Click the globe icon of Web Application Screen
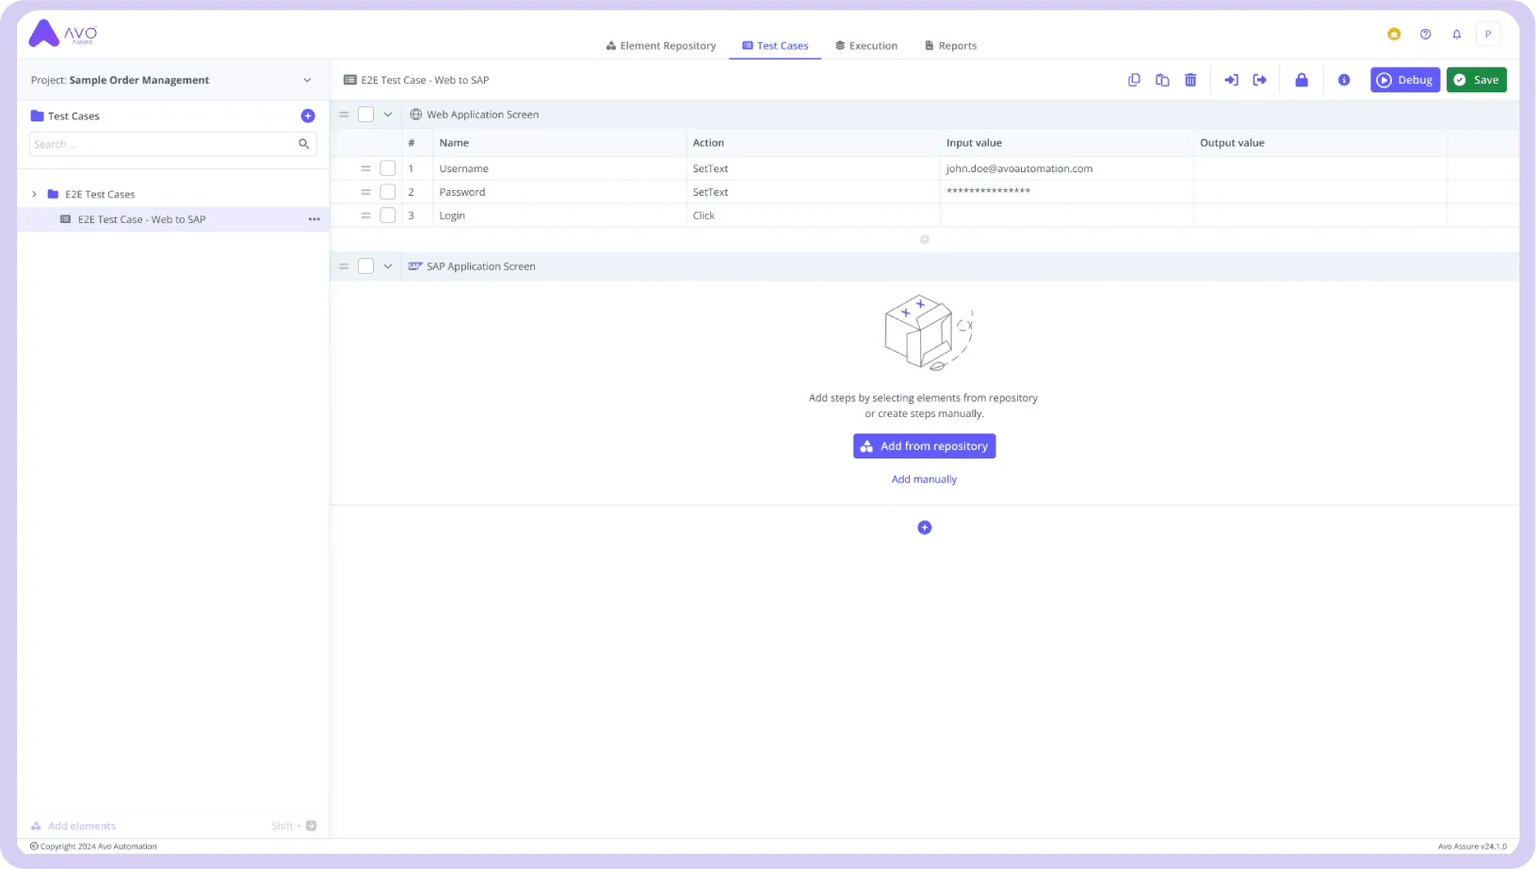The height and width of the screenshot is (869, 1536). pyautogui.click(x=416, y=114)
